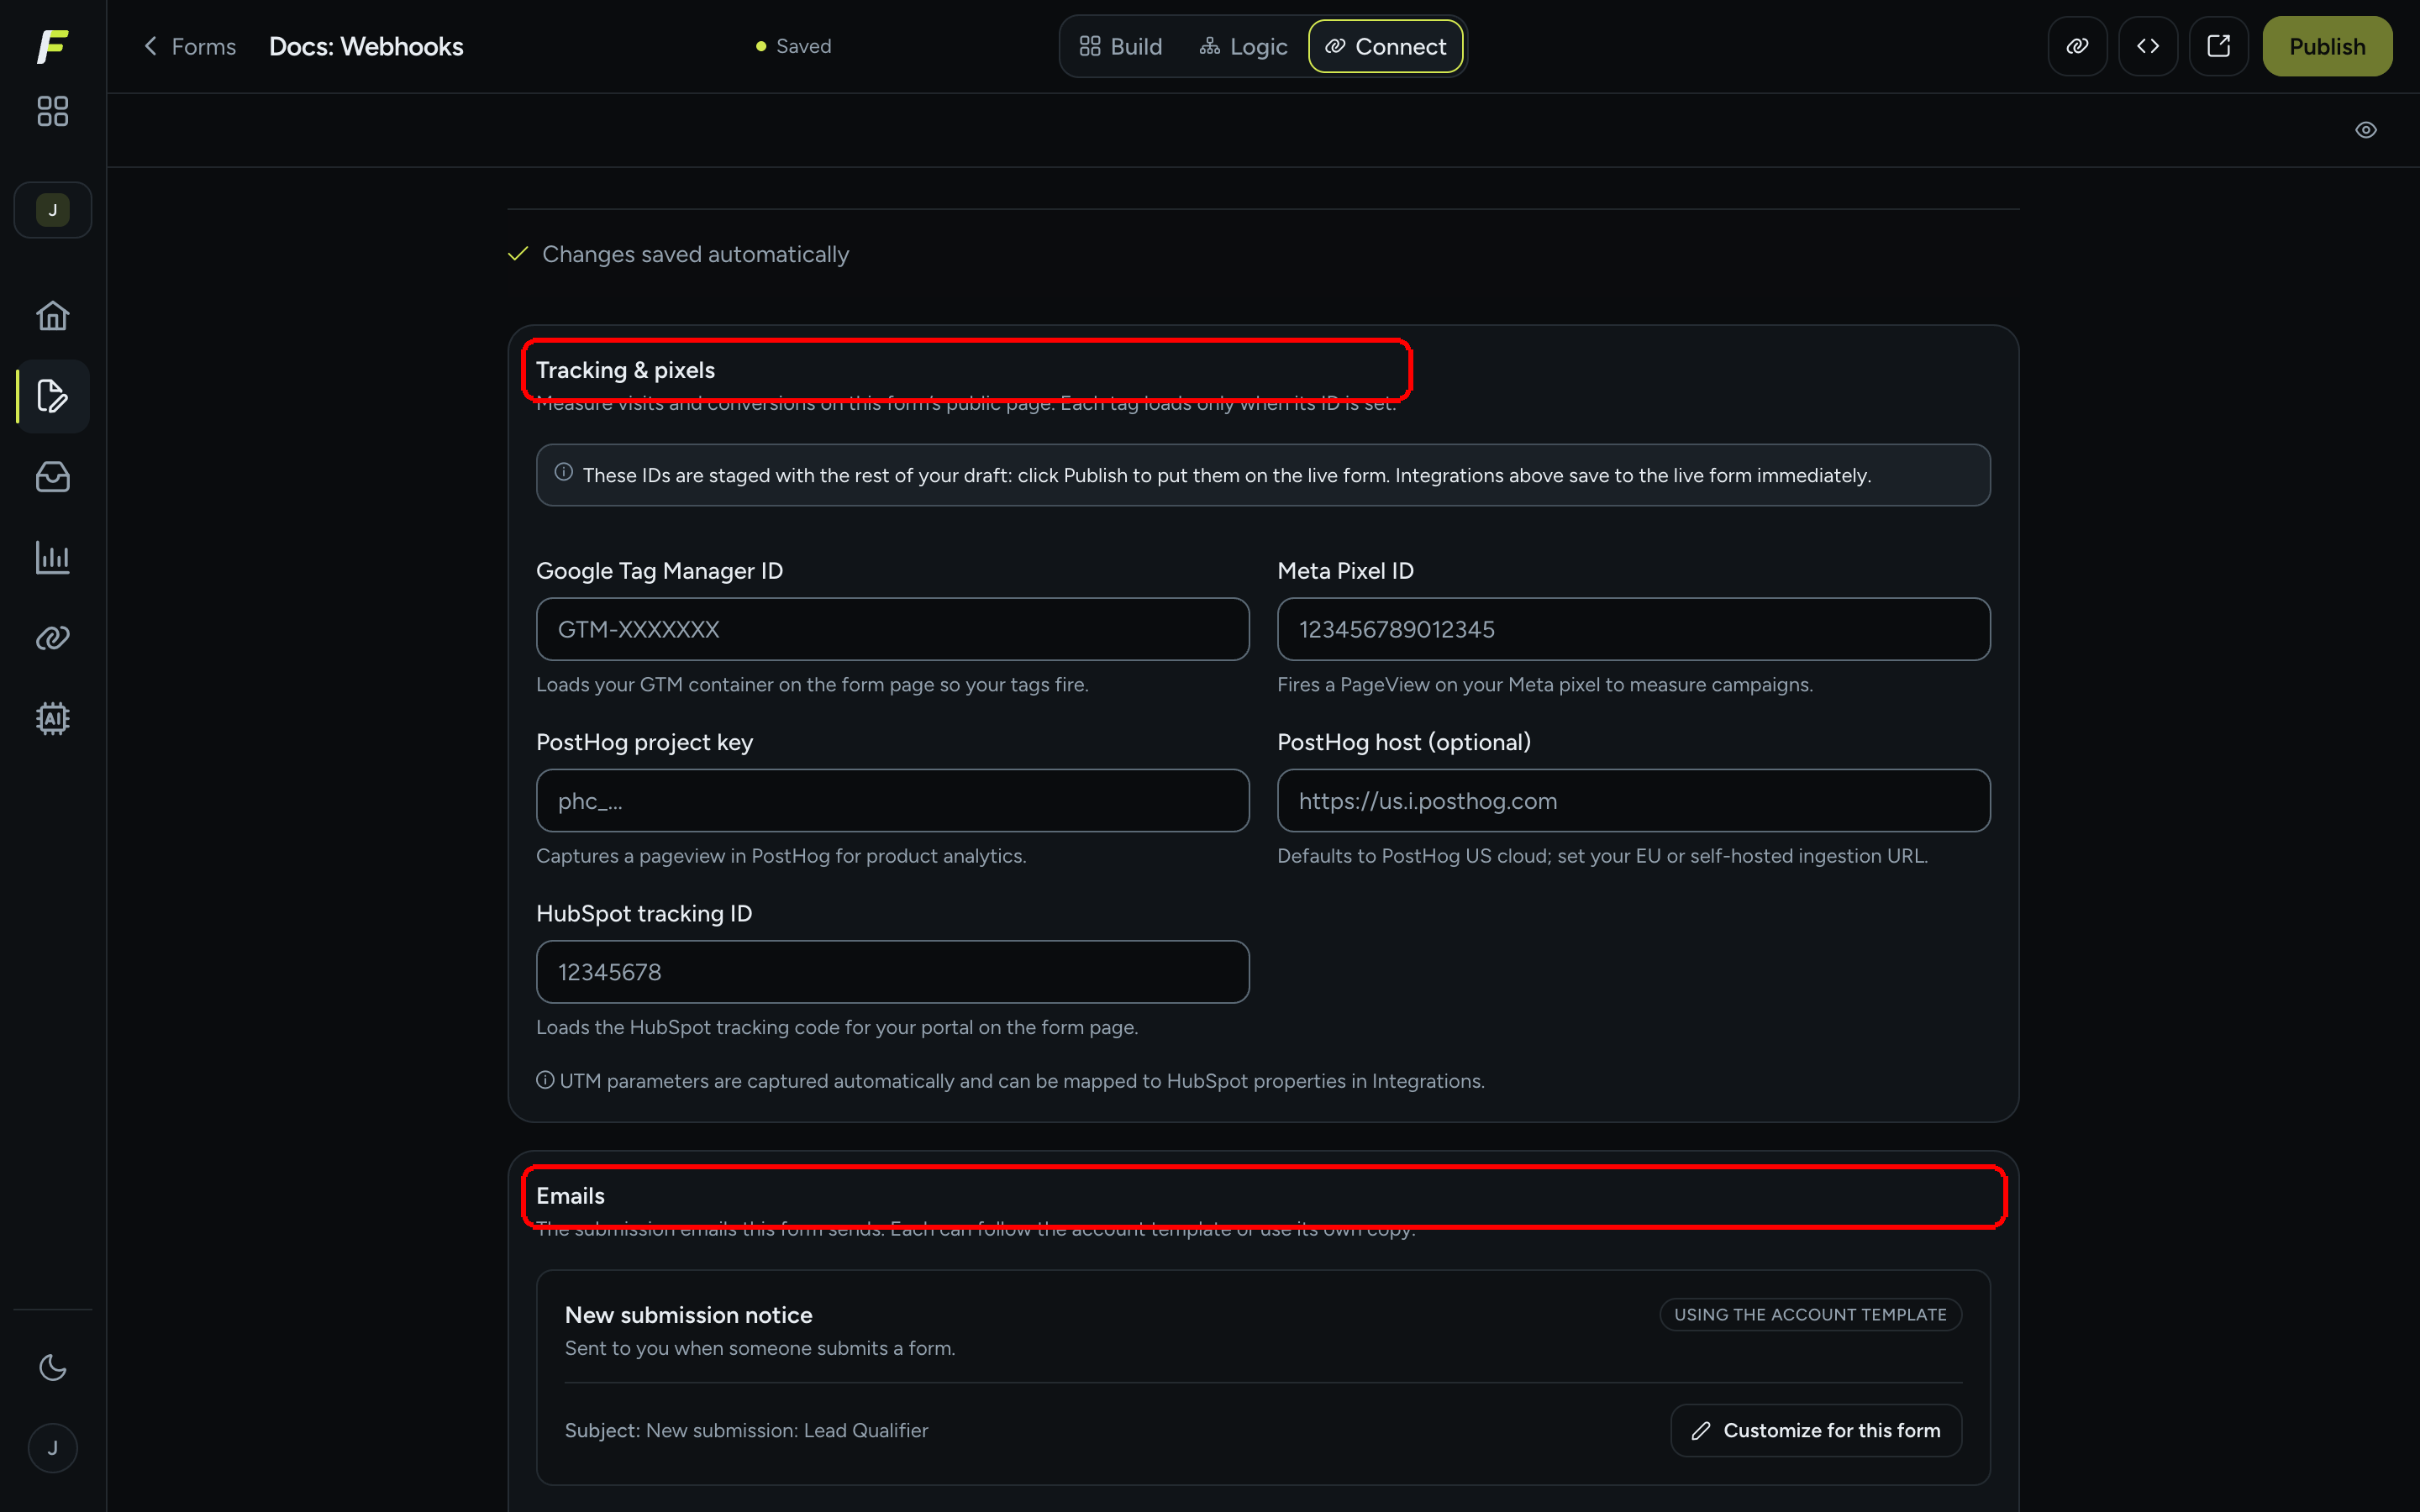This screenshot has height=1512, width=2420.
Task: Open the inbox icon in sidebar
Action: click(x=52, y=477)
